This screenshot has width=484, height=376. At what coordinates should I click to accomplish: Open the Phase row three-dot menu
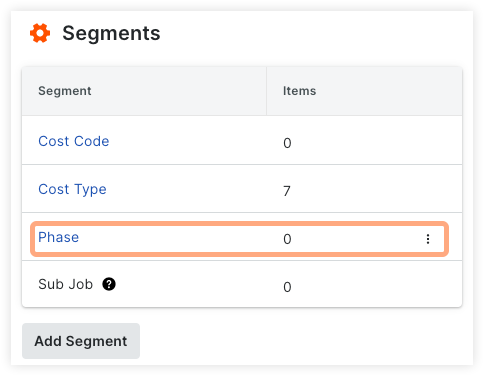pyautogui.click(x=428, y=239)
